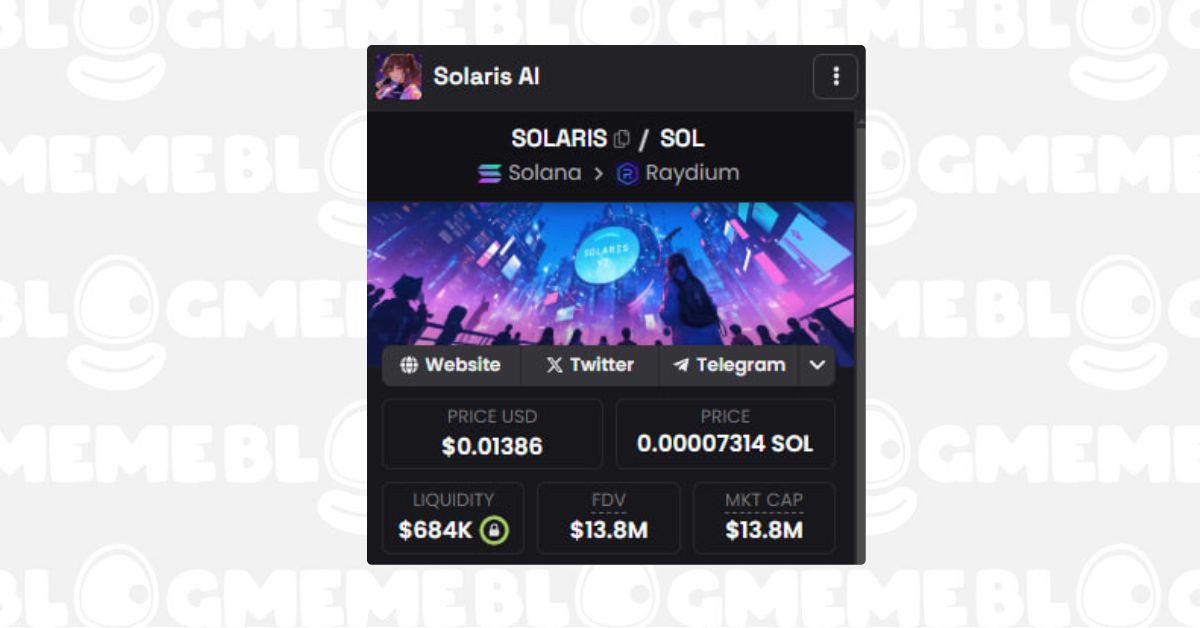Screen dimensions: 1200x628
Task: Toggle the PRICE USD display box
Action: coord(492,434)
